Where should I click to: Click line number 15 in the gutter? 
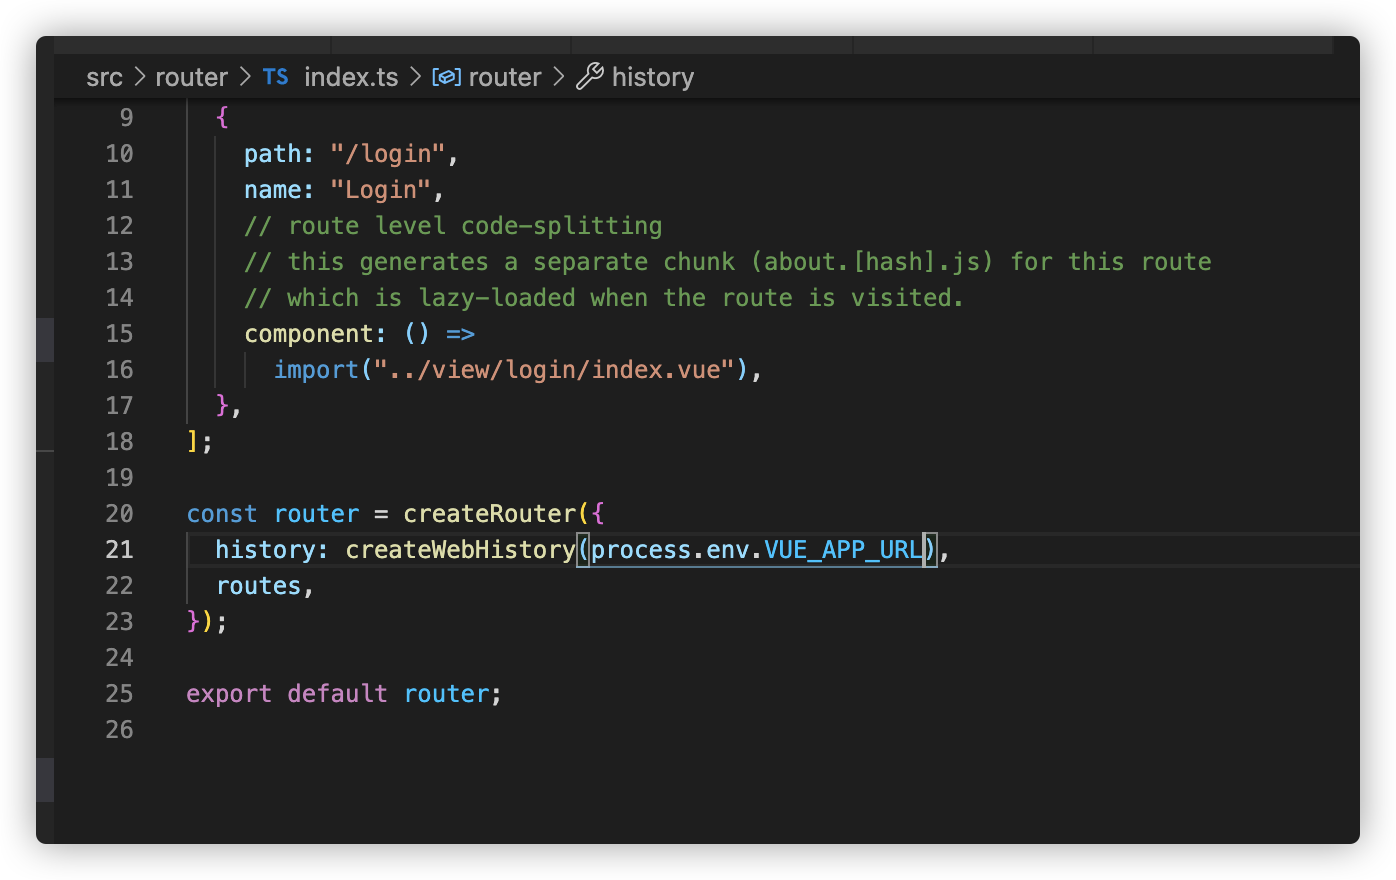coord(119,334)
